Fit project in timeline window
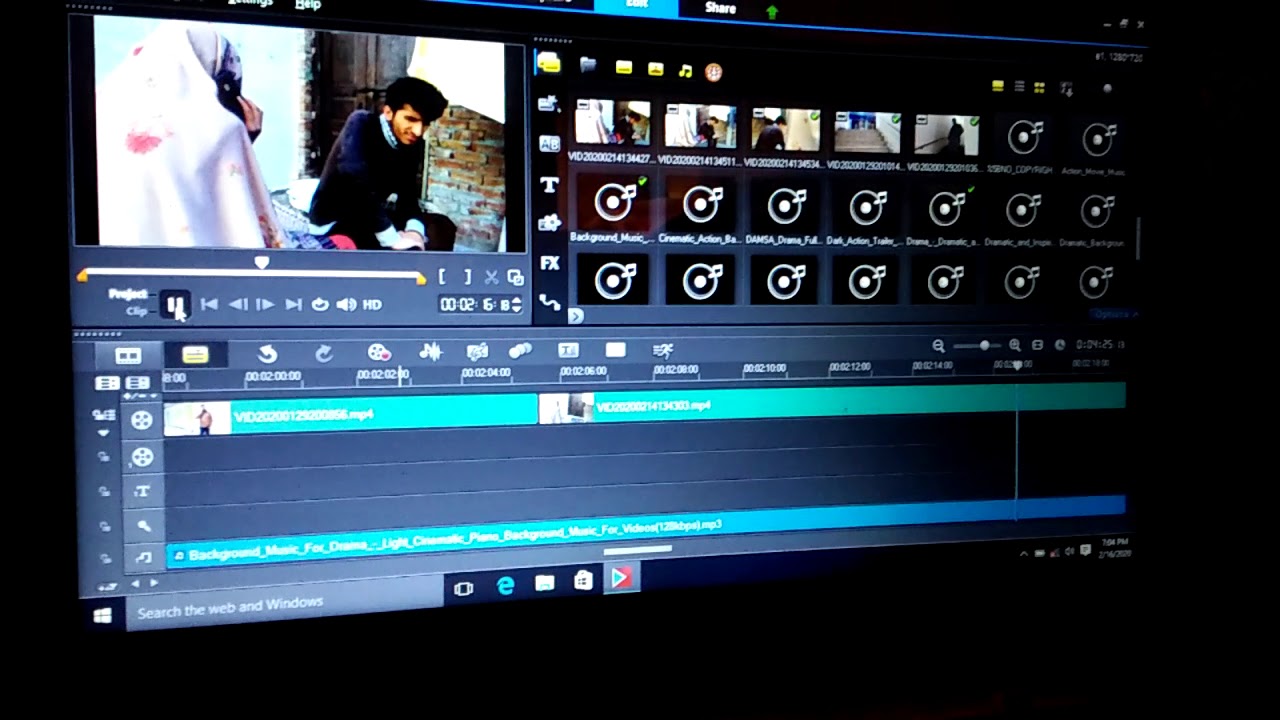This screenshot has width=1280, height=720. pyautogui.click(x=1037, y=345)
